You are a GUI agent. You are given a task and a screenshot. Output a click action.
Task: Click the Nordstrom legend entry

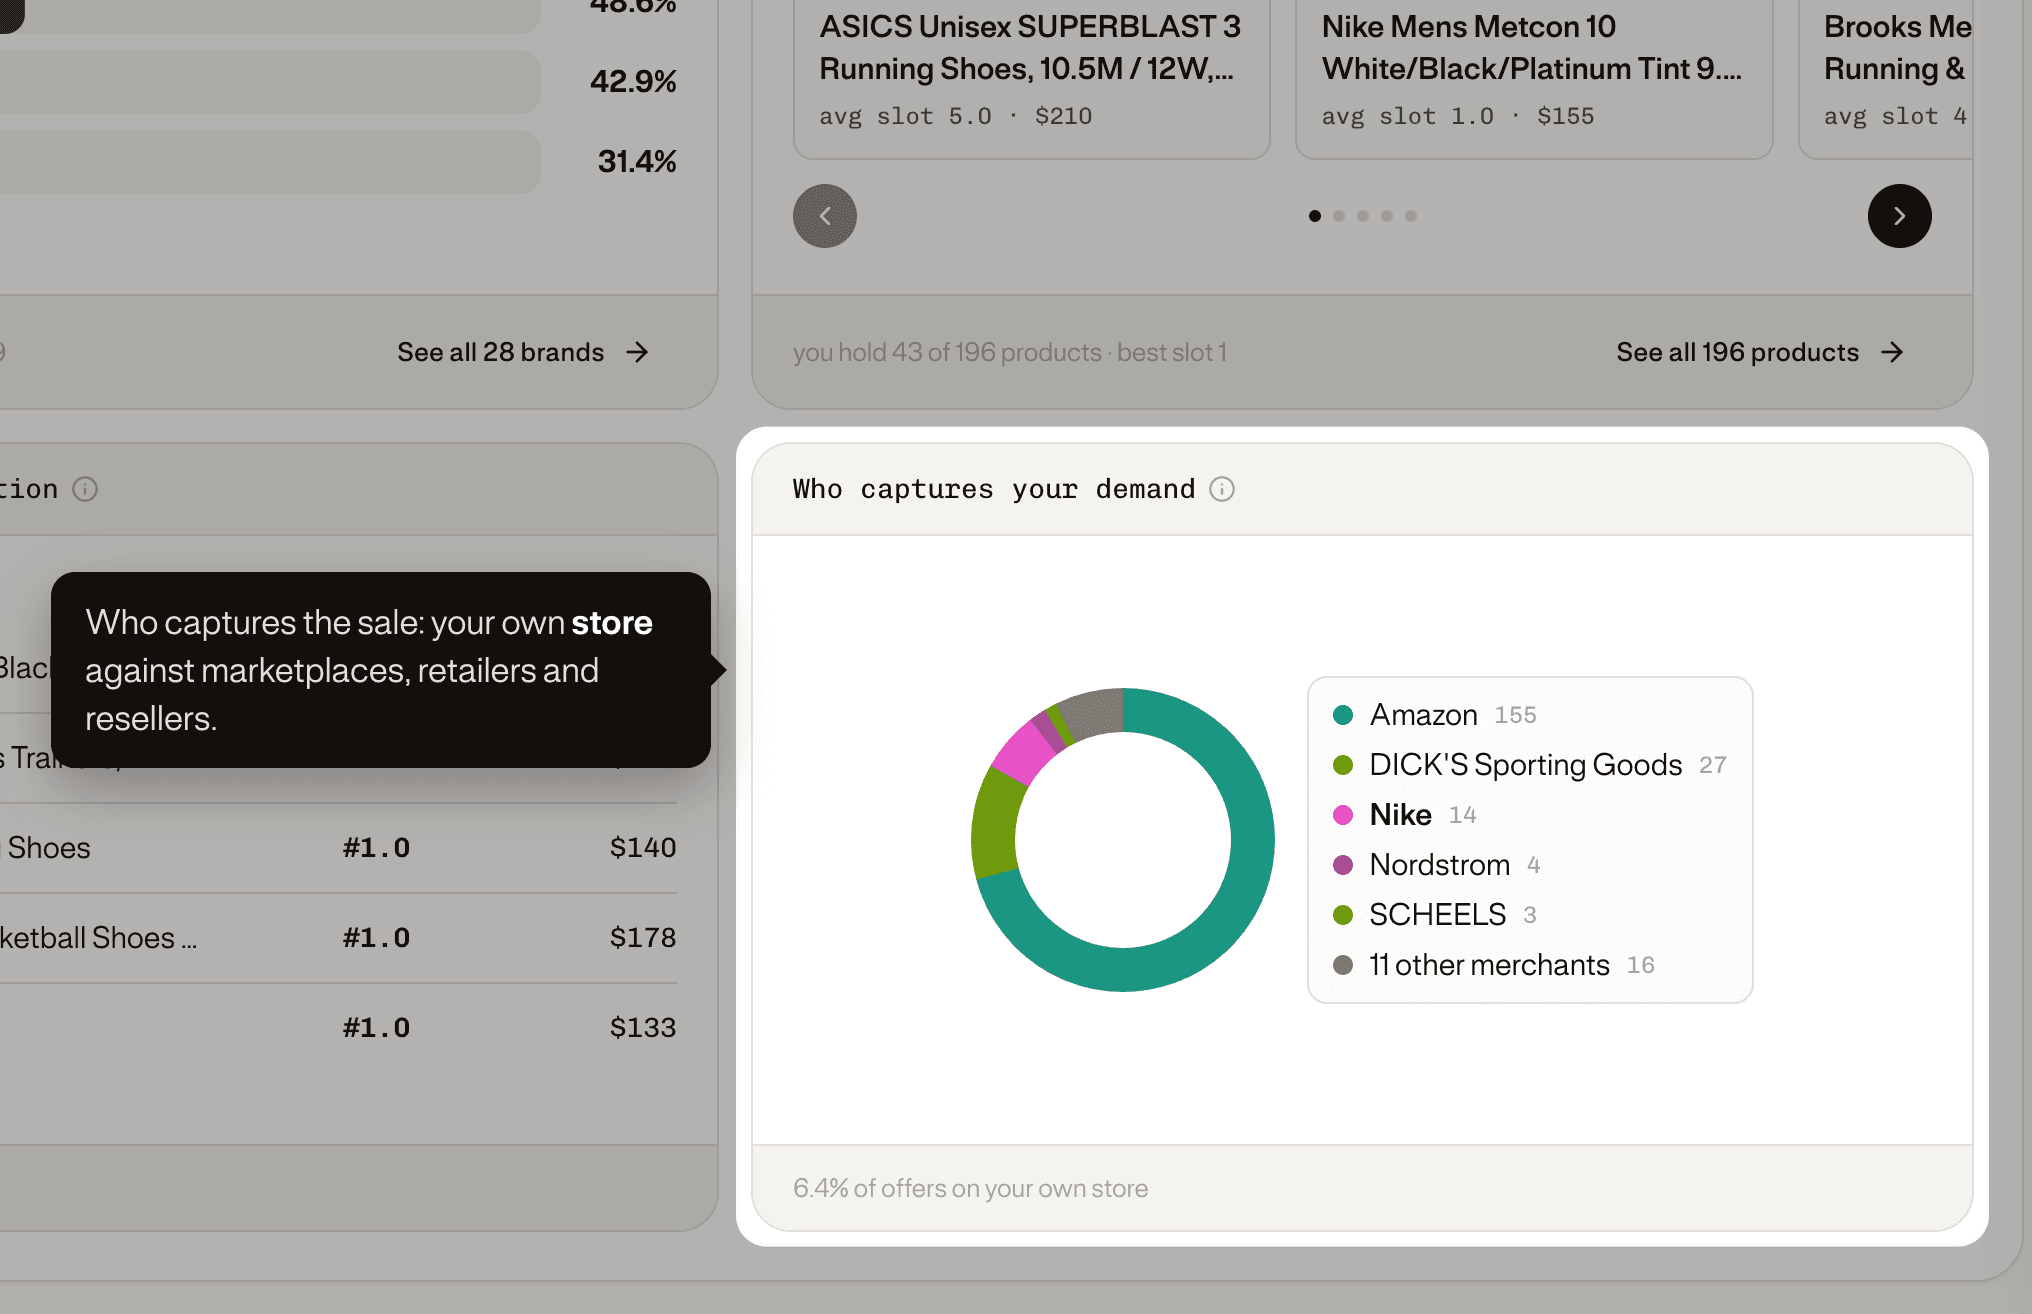1437,865
